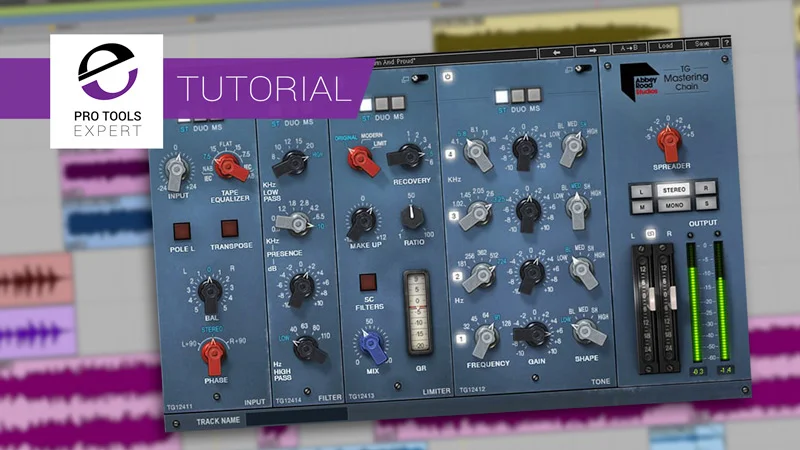
Task: Click the limiter Recovery knob
Action: point(408,156)
